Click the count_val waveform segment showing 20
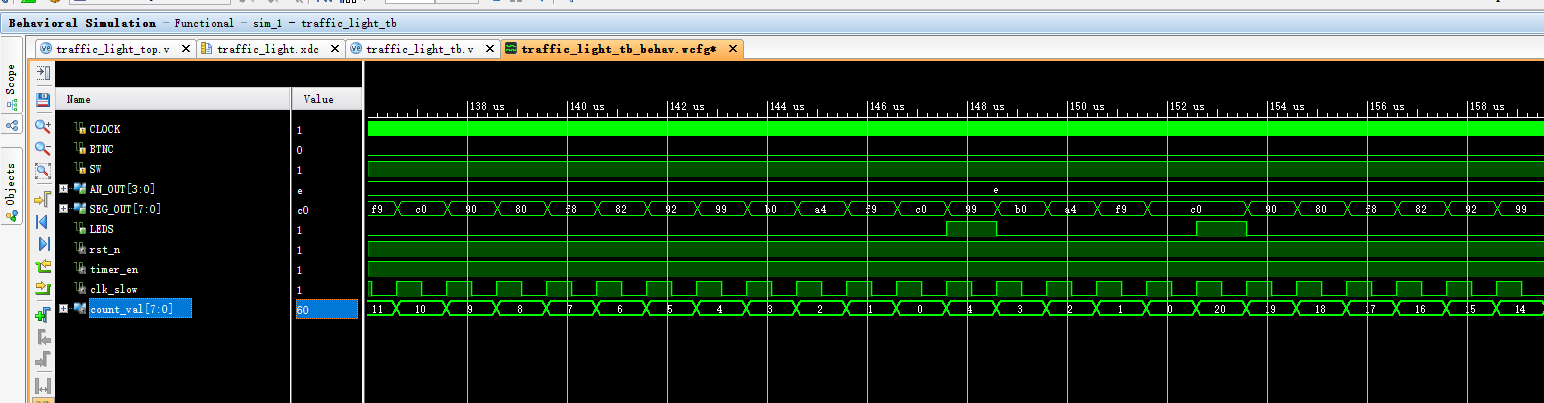The width and height of the screenshot is (1544, 403). pos(1221,309)
